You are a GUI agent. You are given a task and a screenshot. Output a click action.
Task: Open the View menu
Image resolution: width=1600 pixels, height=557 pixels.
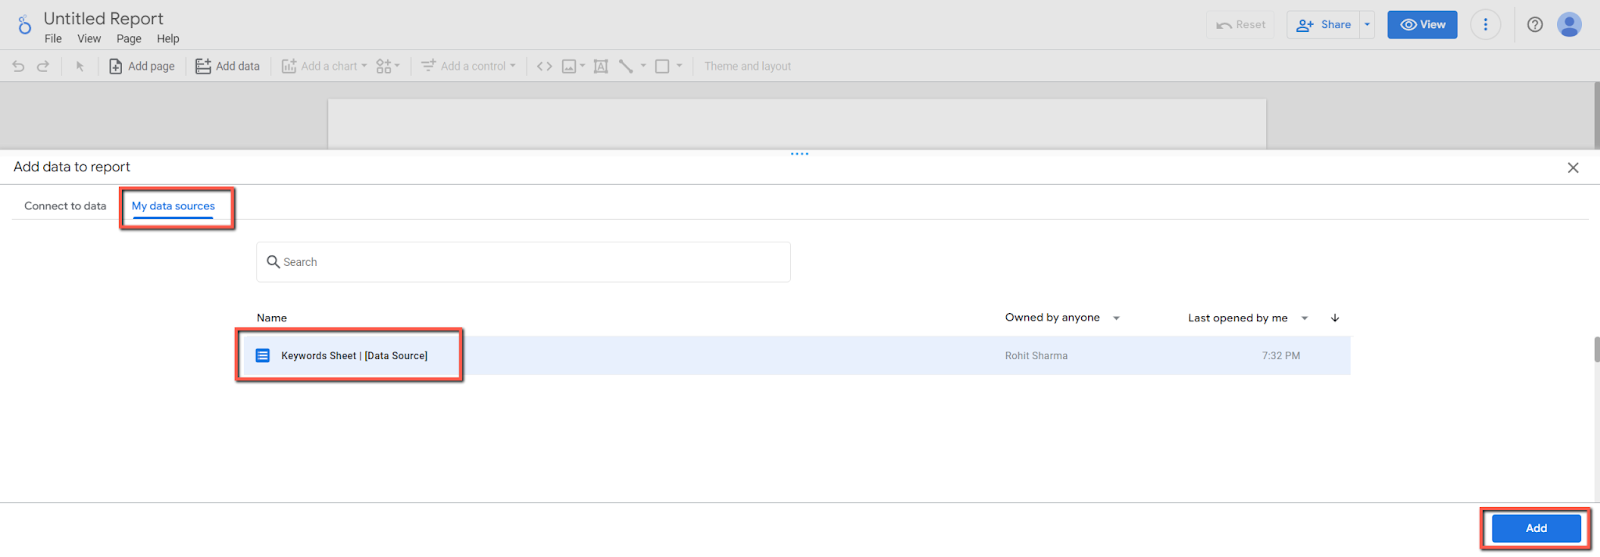89,39
